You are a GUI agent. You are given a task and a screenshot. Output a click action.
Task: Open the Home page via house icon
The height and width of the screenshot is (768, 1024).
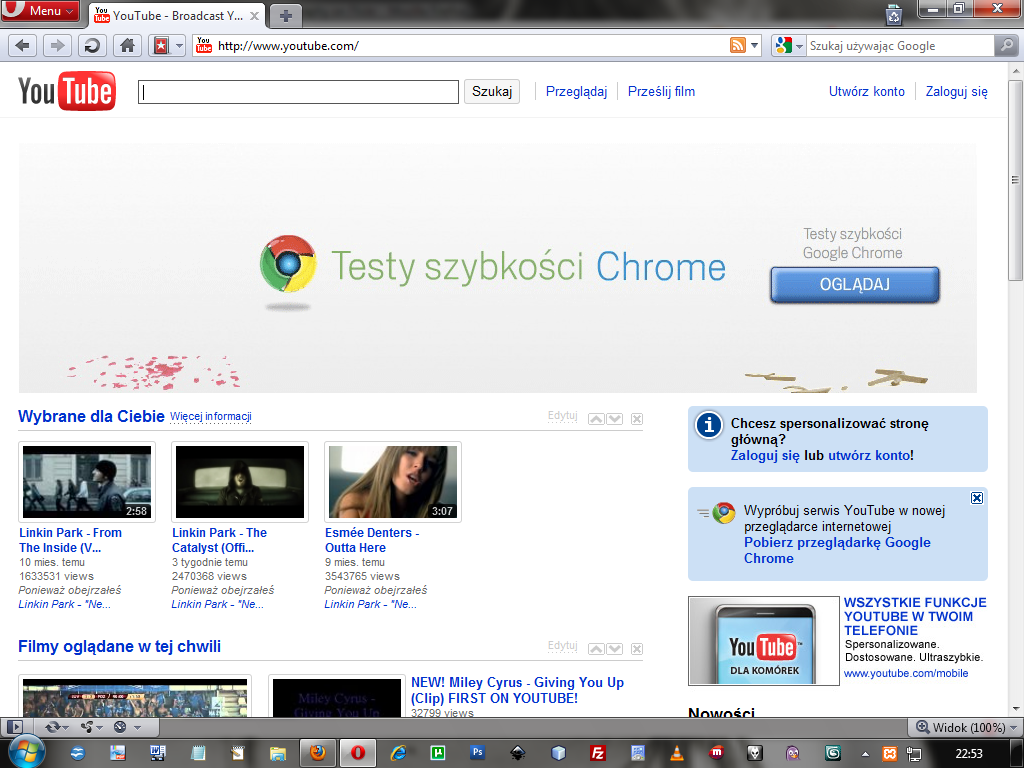127,46
